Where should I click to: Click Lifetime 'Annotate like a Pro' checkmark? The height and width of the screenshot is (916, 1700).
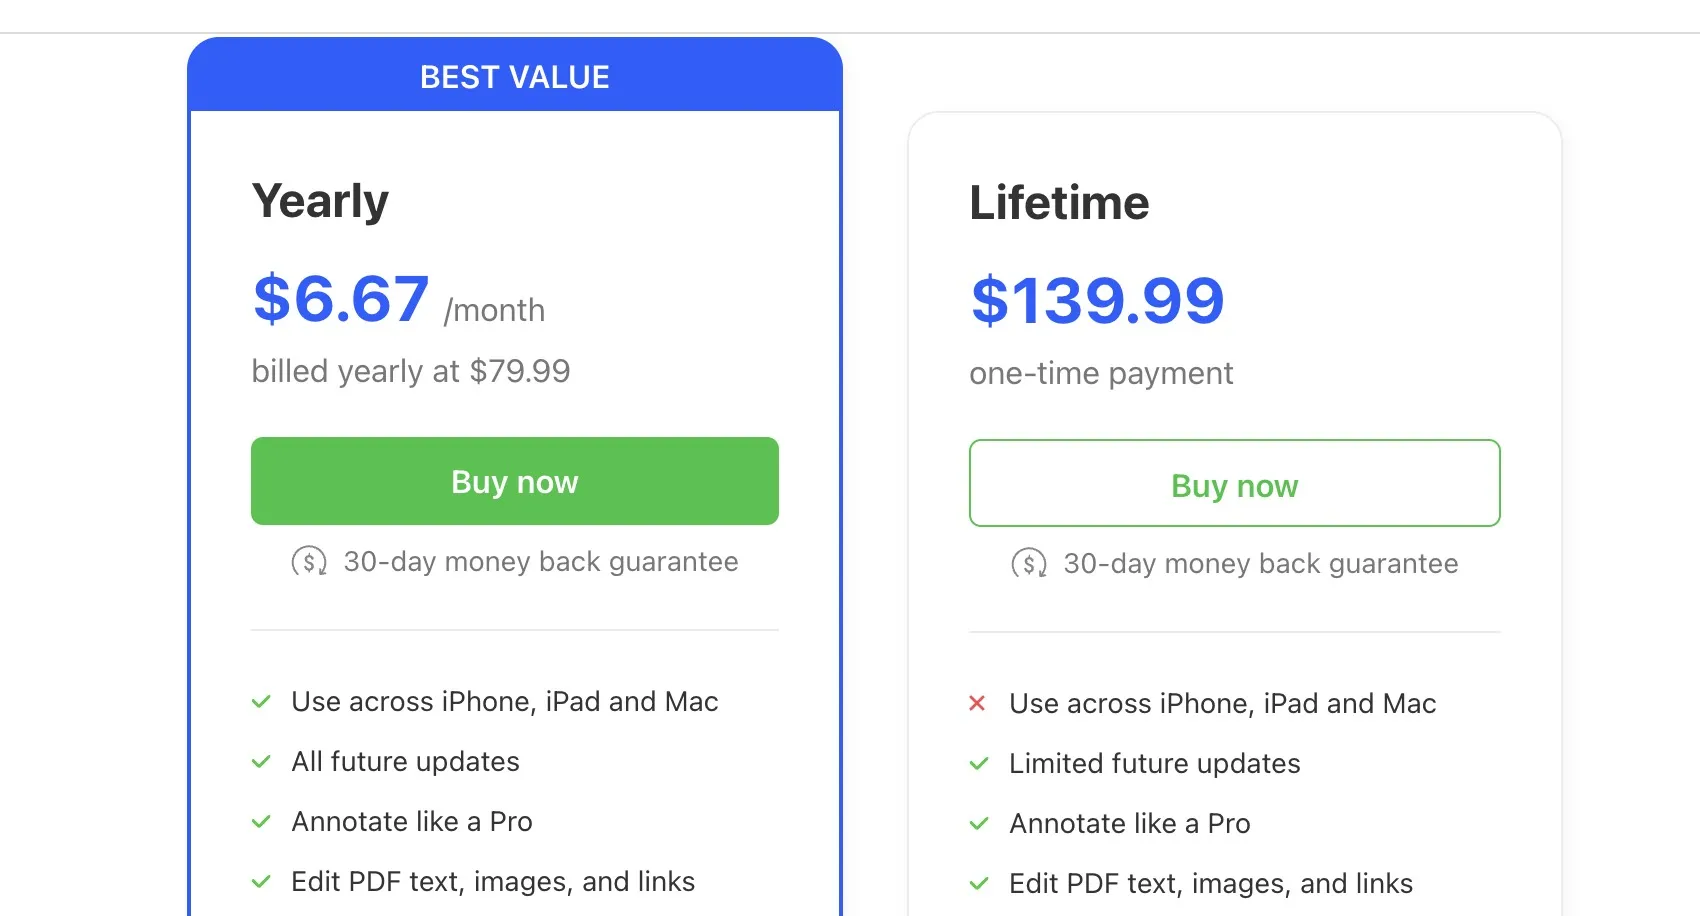(x=979, y=824)
